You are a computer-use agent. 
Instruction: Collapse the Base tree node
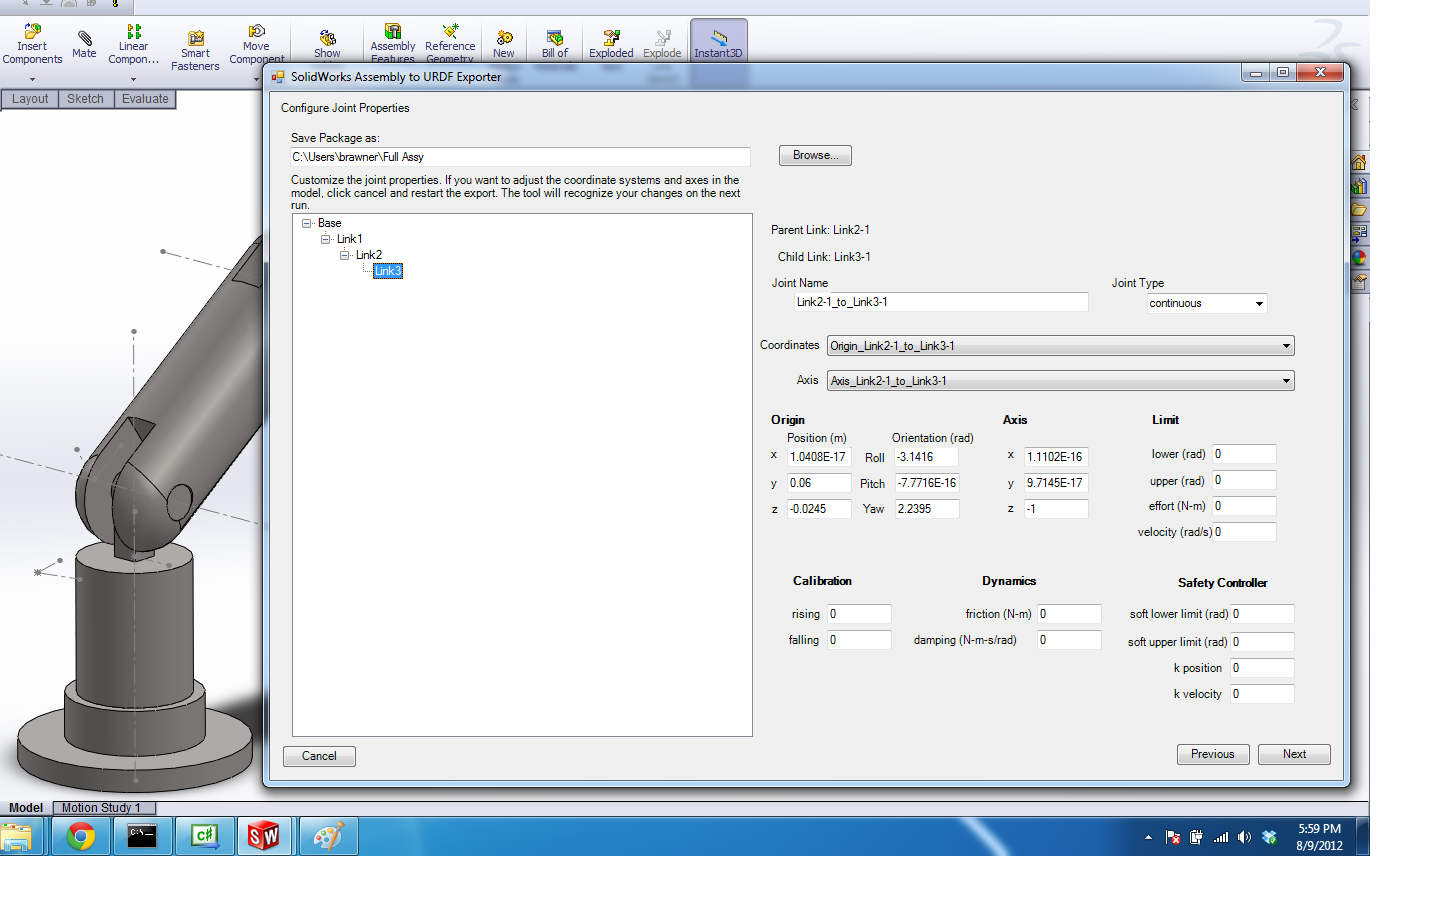pos(307,223)
